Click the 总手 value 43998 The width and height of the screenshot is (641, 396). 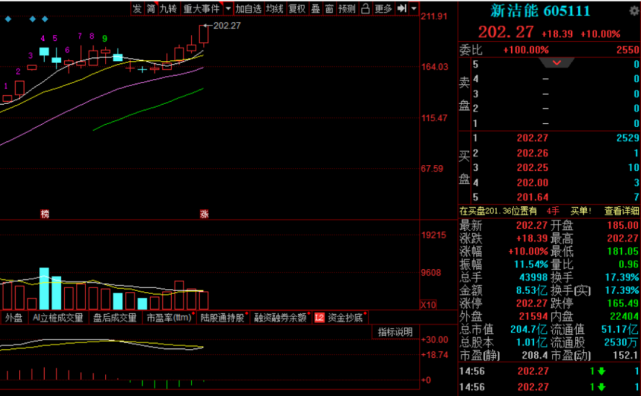pos(533,277)
